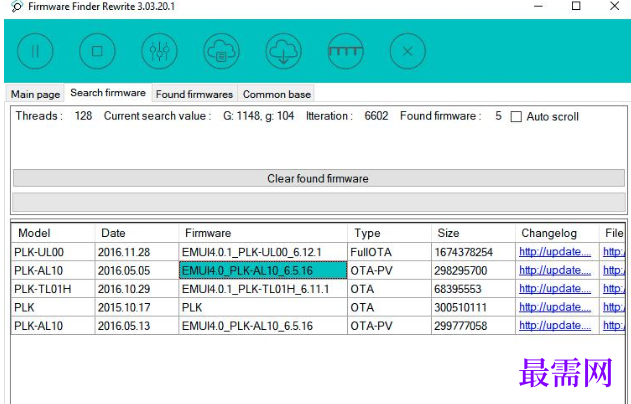Viewport: 631px width, 404px height.
Task: Click the date cell 2016.11.28
Action: click(x=137, y=252)
